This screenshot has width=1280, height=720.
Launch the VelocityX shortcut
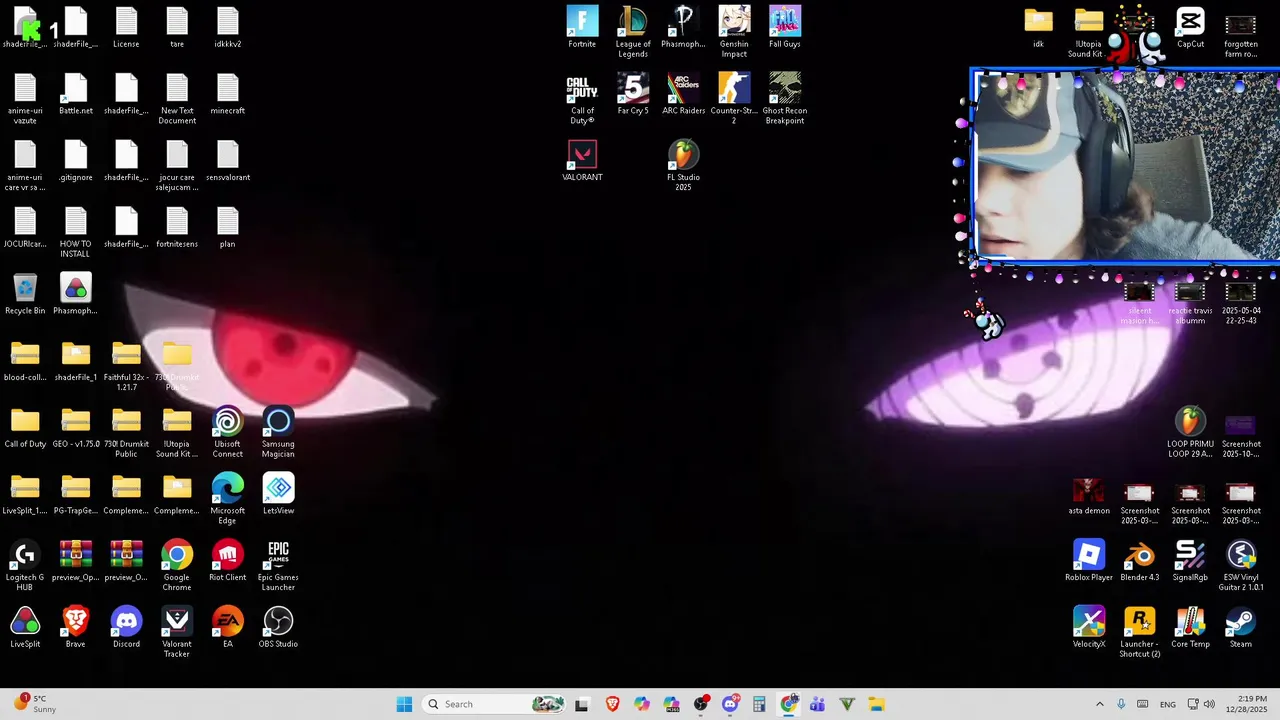(x=1089, y=627)
